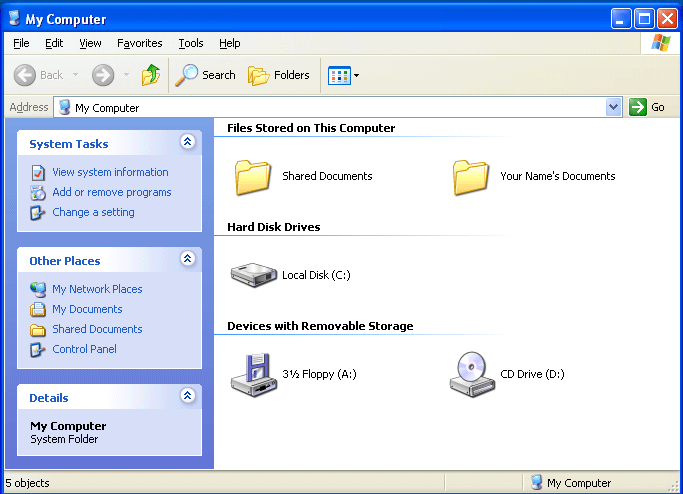Viewport: 683px width, 494px height.
Task: Click the My Computer icon in address bar
Action: pyautogui.click(x=65, y=107)
